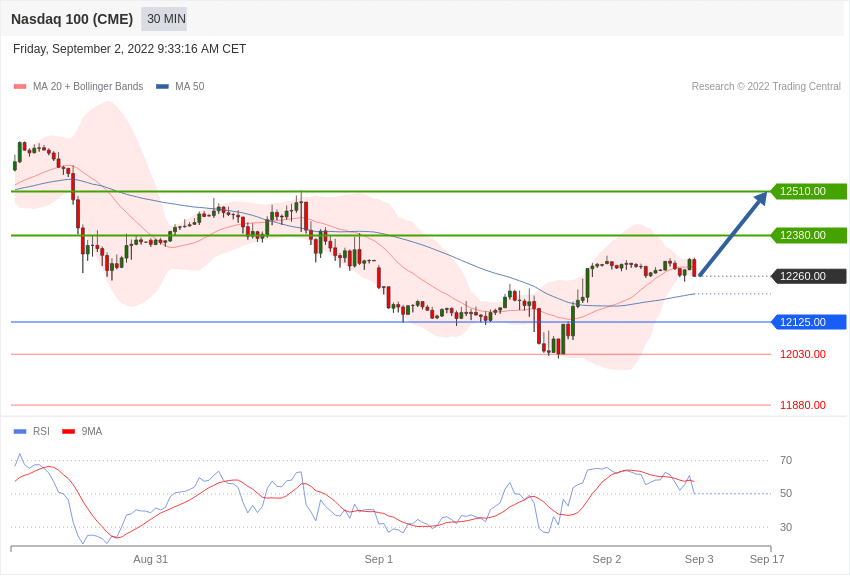Click the 12030.00 red support value
Viewport: 850px width, 576px height.
coord(803,354)
